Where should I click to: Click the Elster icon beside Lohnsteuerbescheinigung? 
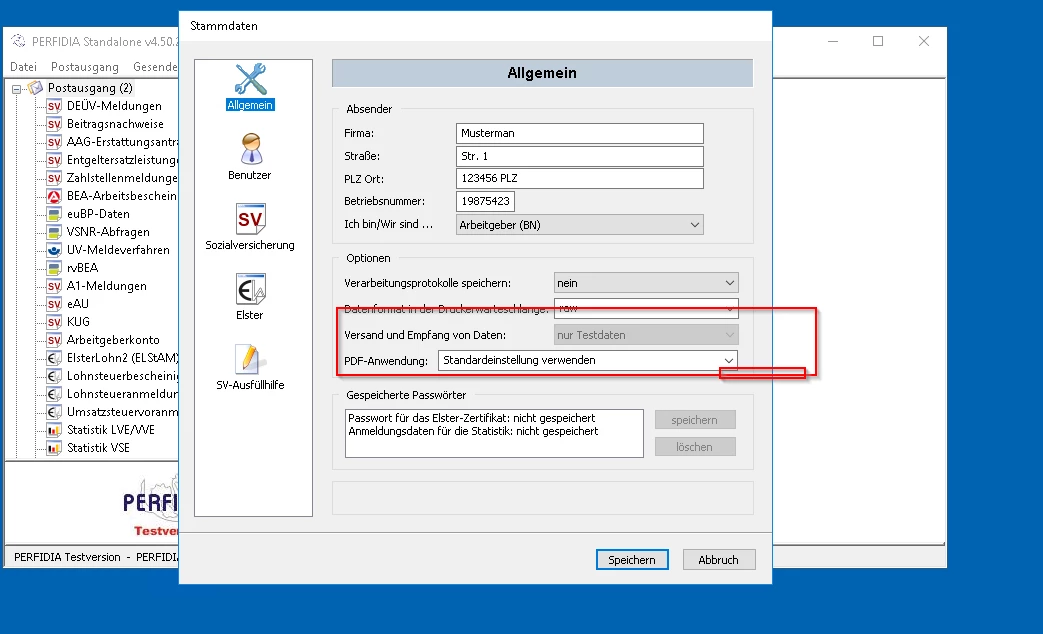(55, 376)
